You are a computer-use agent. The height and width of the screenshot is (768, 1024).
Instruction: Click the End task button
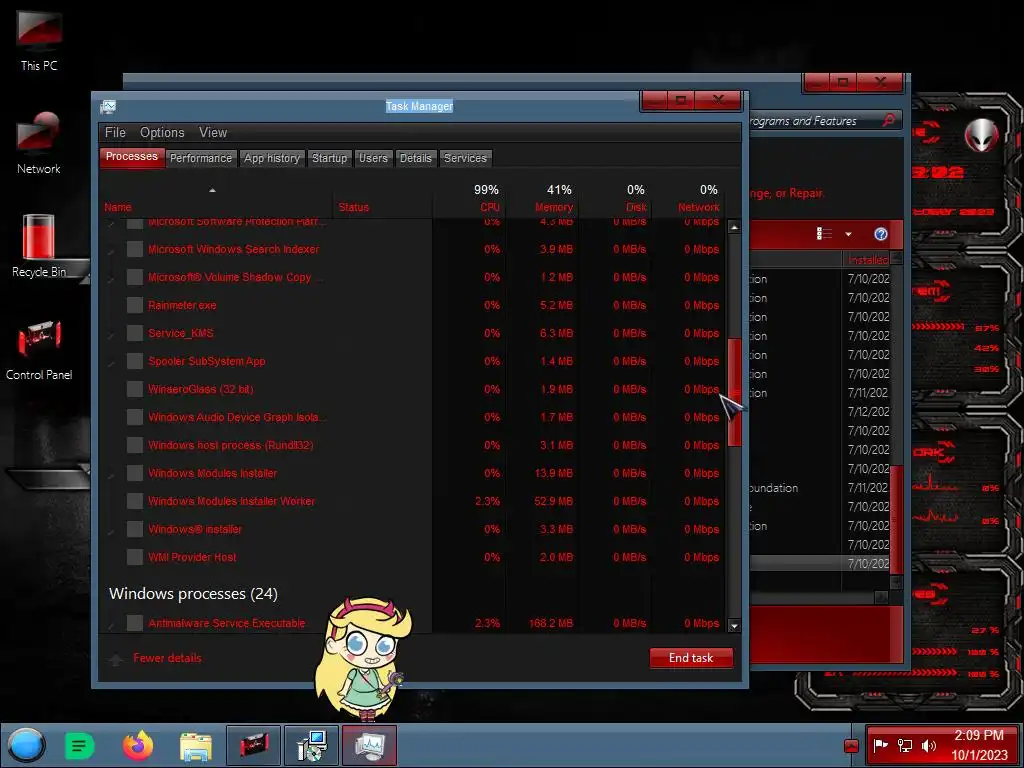[x=691, y=658]
